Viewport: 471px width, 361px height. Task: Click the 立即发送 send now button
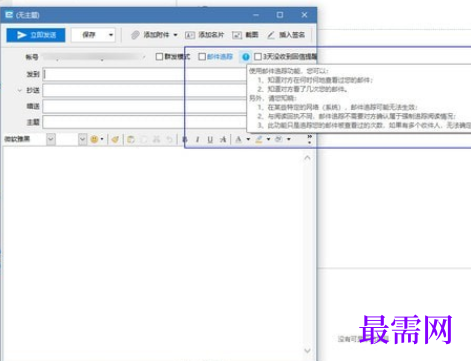point(36,35)
